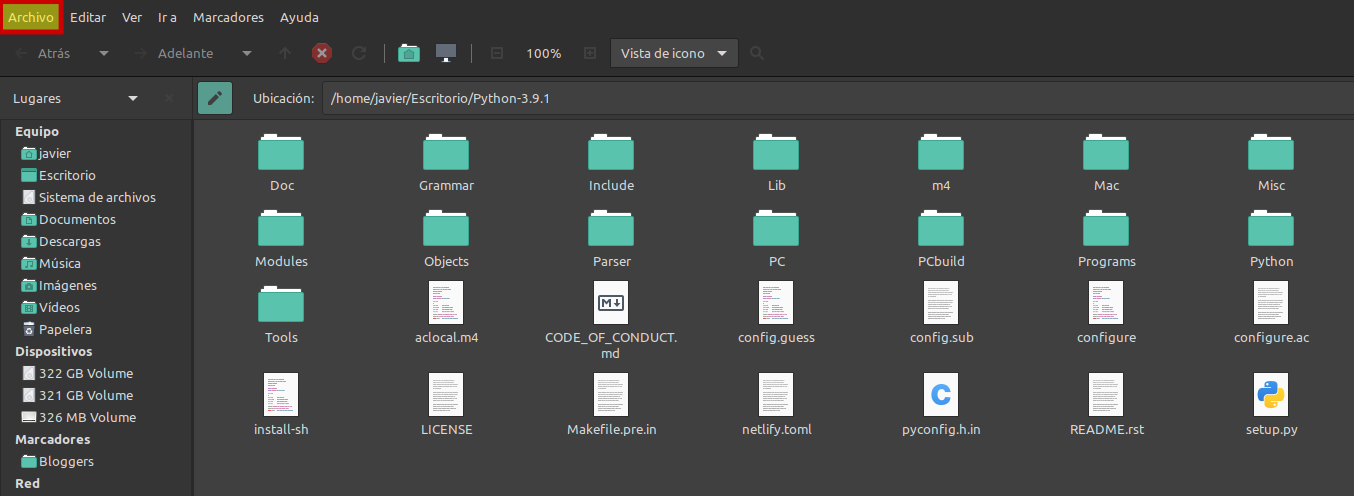Image resolution: width=1354 pixels, height=496 pixels.
Task: Select the Doc folder icon
Action: [x=281, y=151]
